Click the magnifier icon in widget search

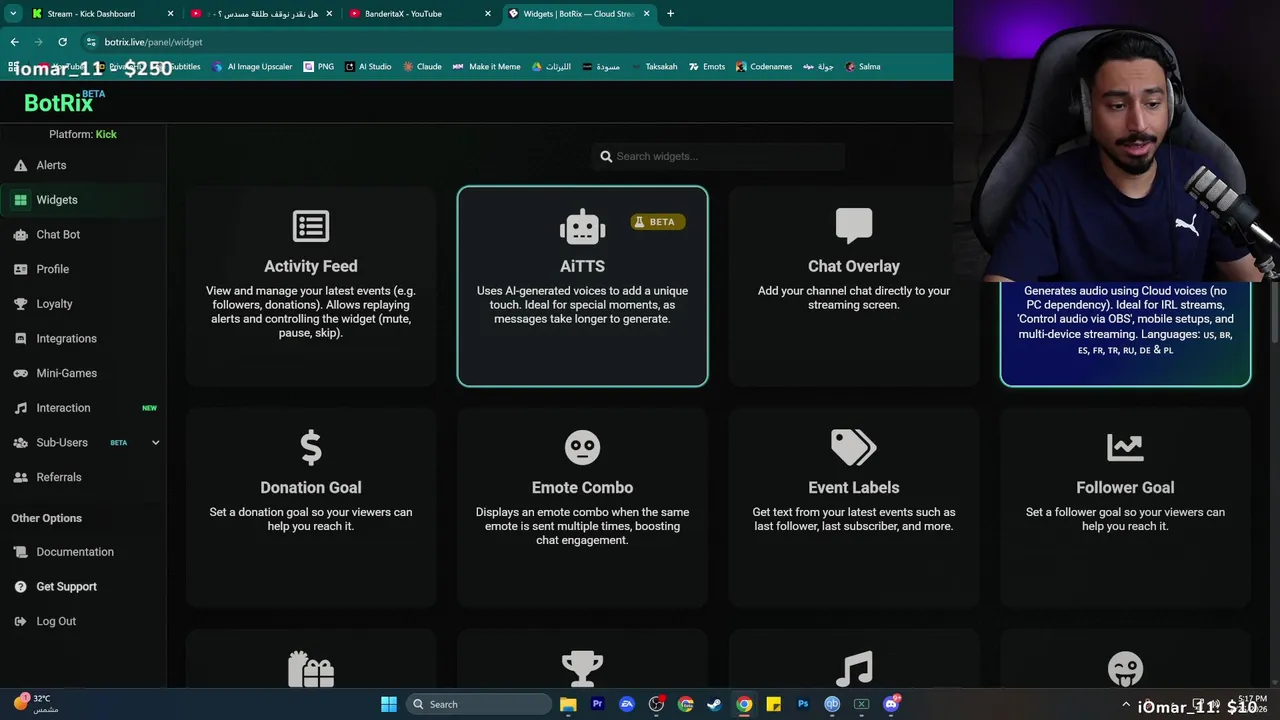pyautogui.click(x=606, y=156)
